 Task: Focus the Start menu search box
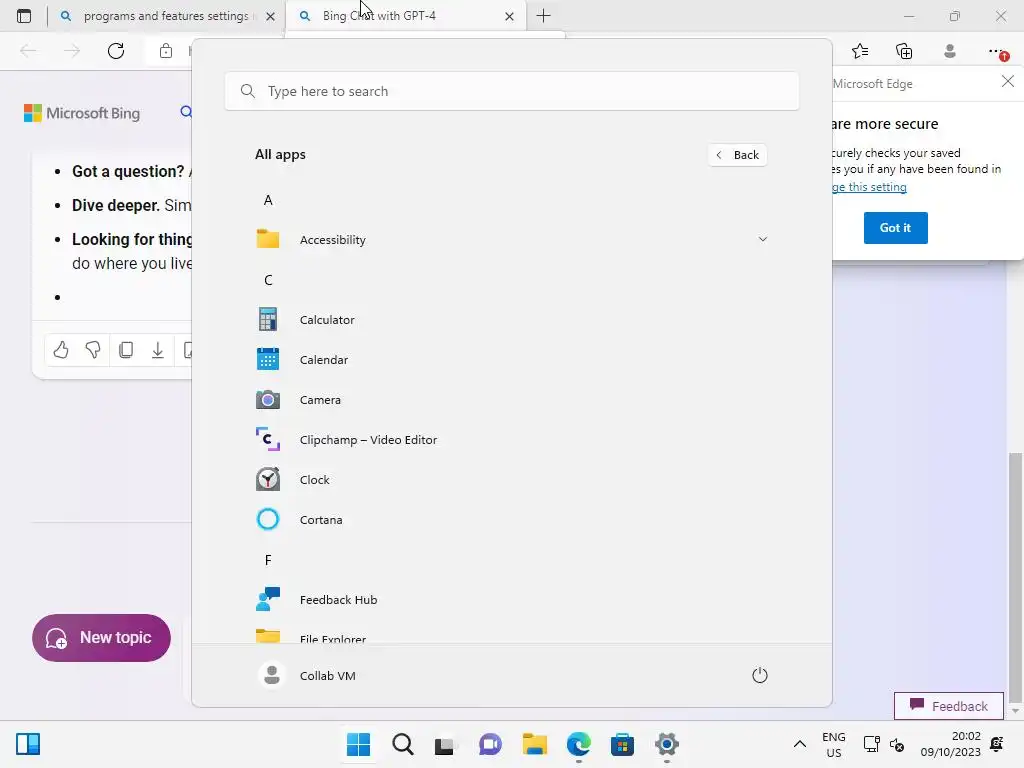(x=511, y=91)
